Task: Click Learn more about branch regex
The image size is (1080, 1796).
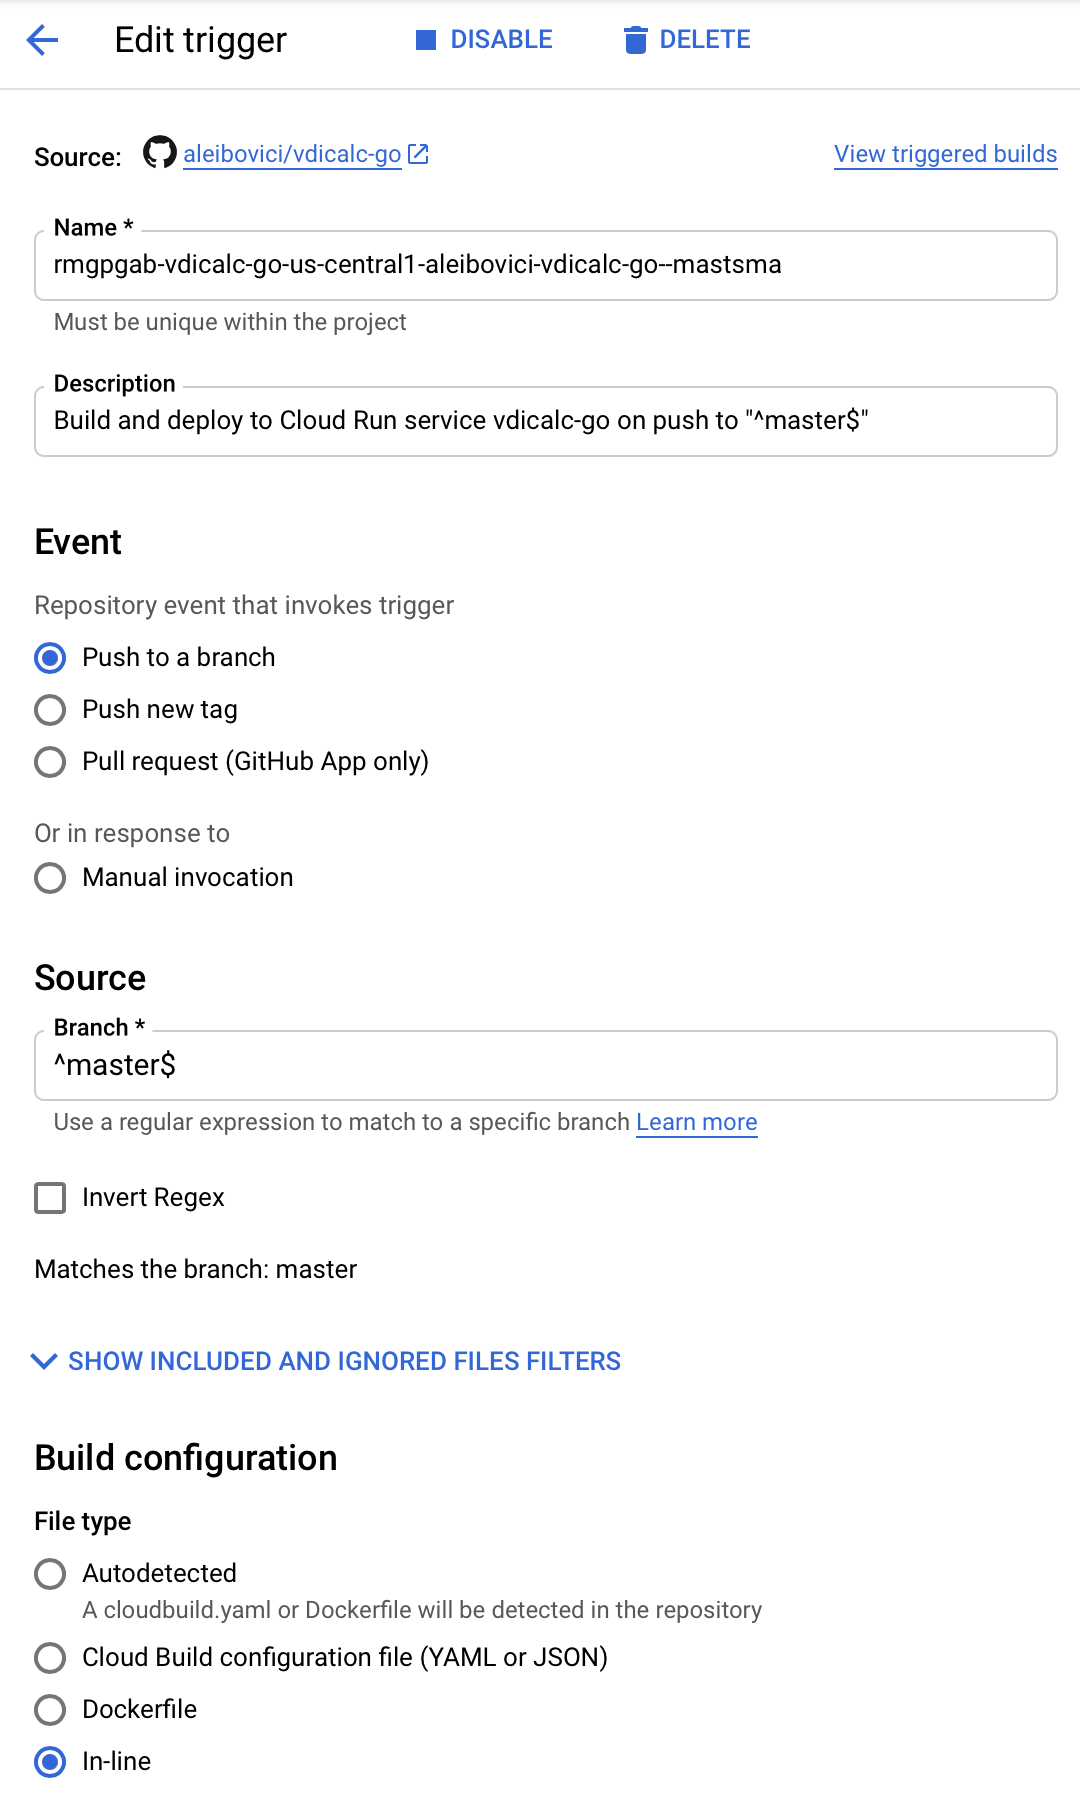Action: coord(697,1122)
